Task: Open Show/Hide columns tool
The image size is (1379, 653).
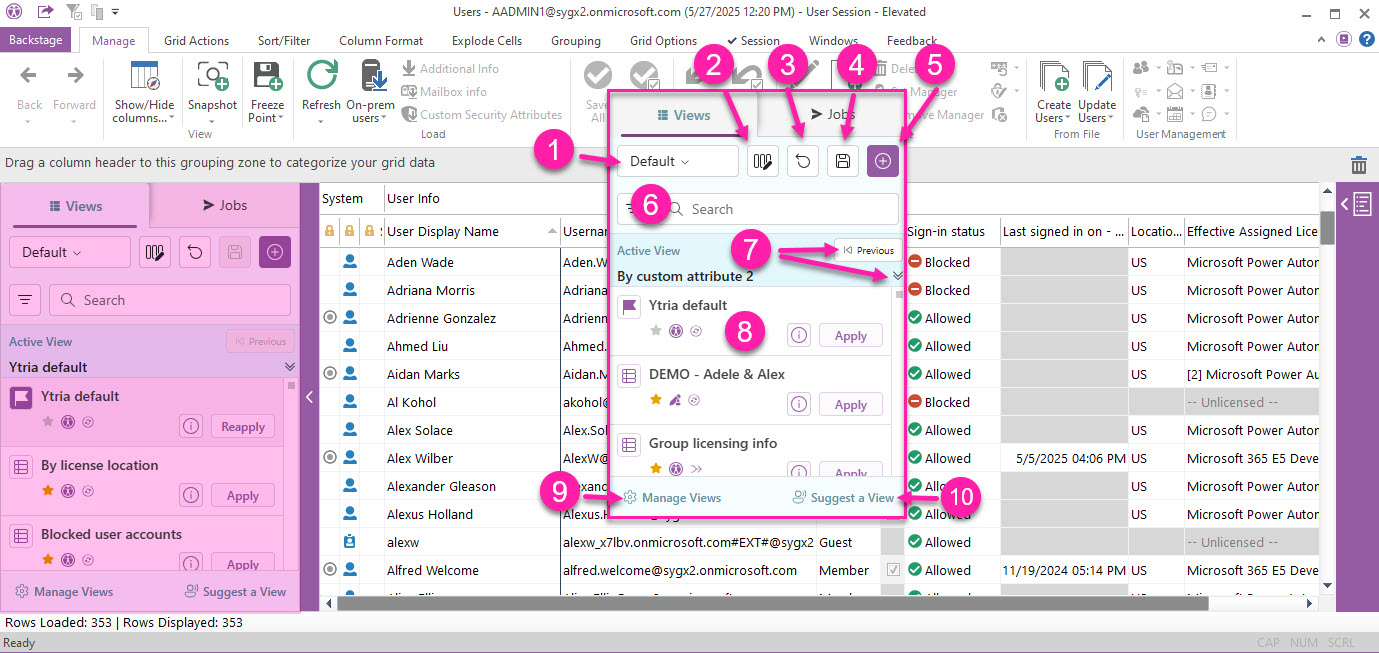Action: (143, 78)
